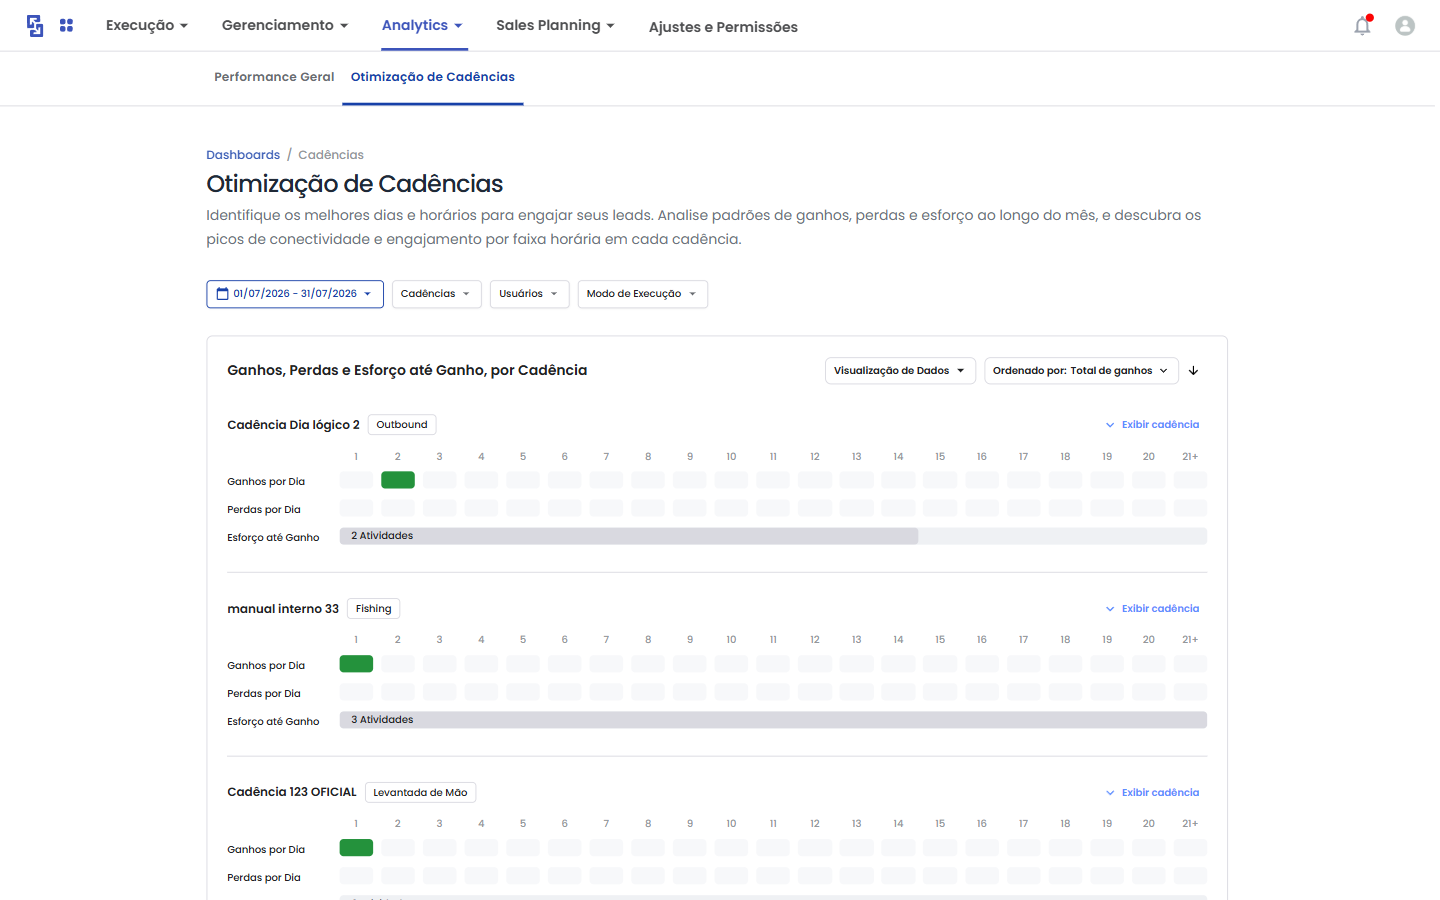Click Cadência Dia lógico 2 title

(x=293, y=425)
